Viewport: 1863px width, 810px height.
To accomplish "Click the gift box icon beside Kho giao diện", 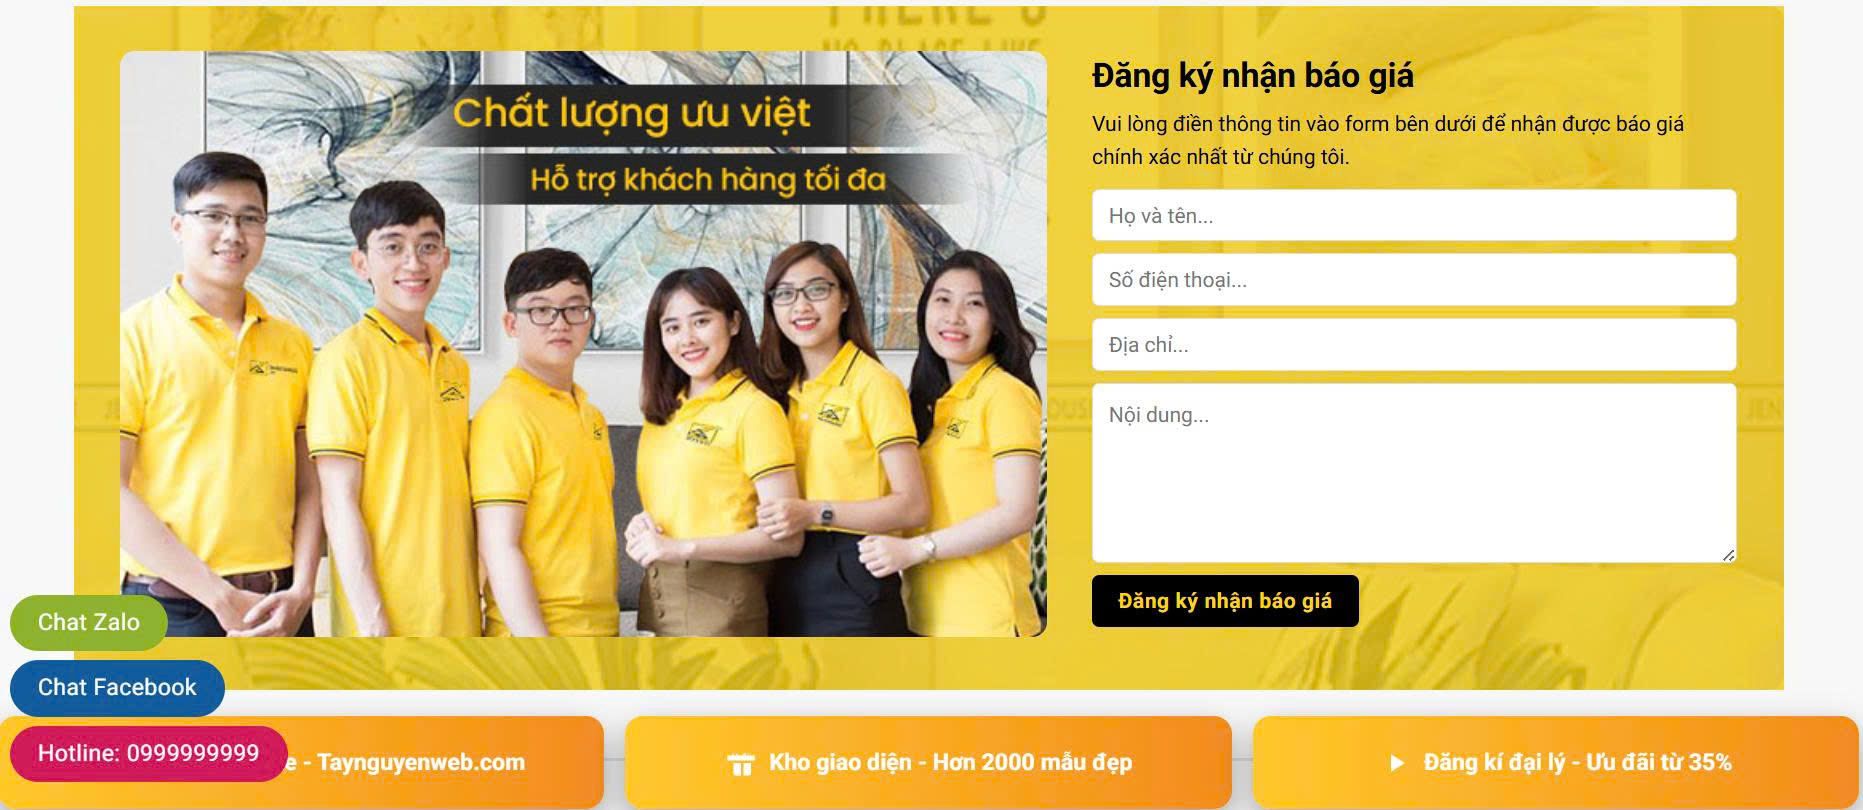I will point(741,764).
